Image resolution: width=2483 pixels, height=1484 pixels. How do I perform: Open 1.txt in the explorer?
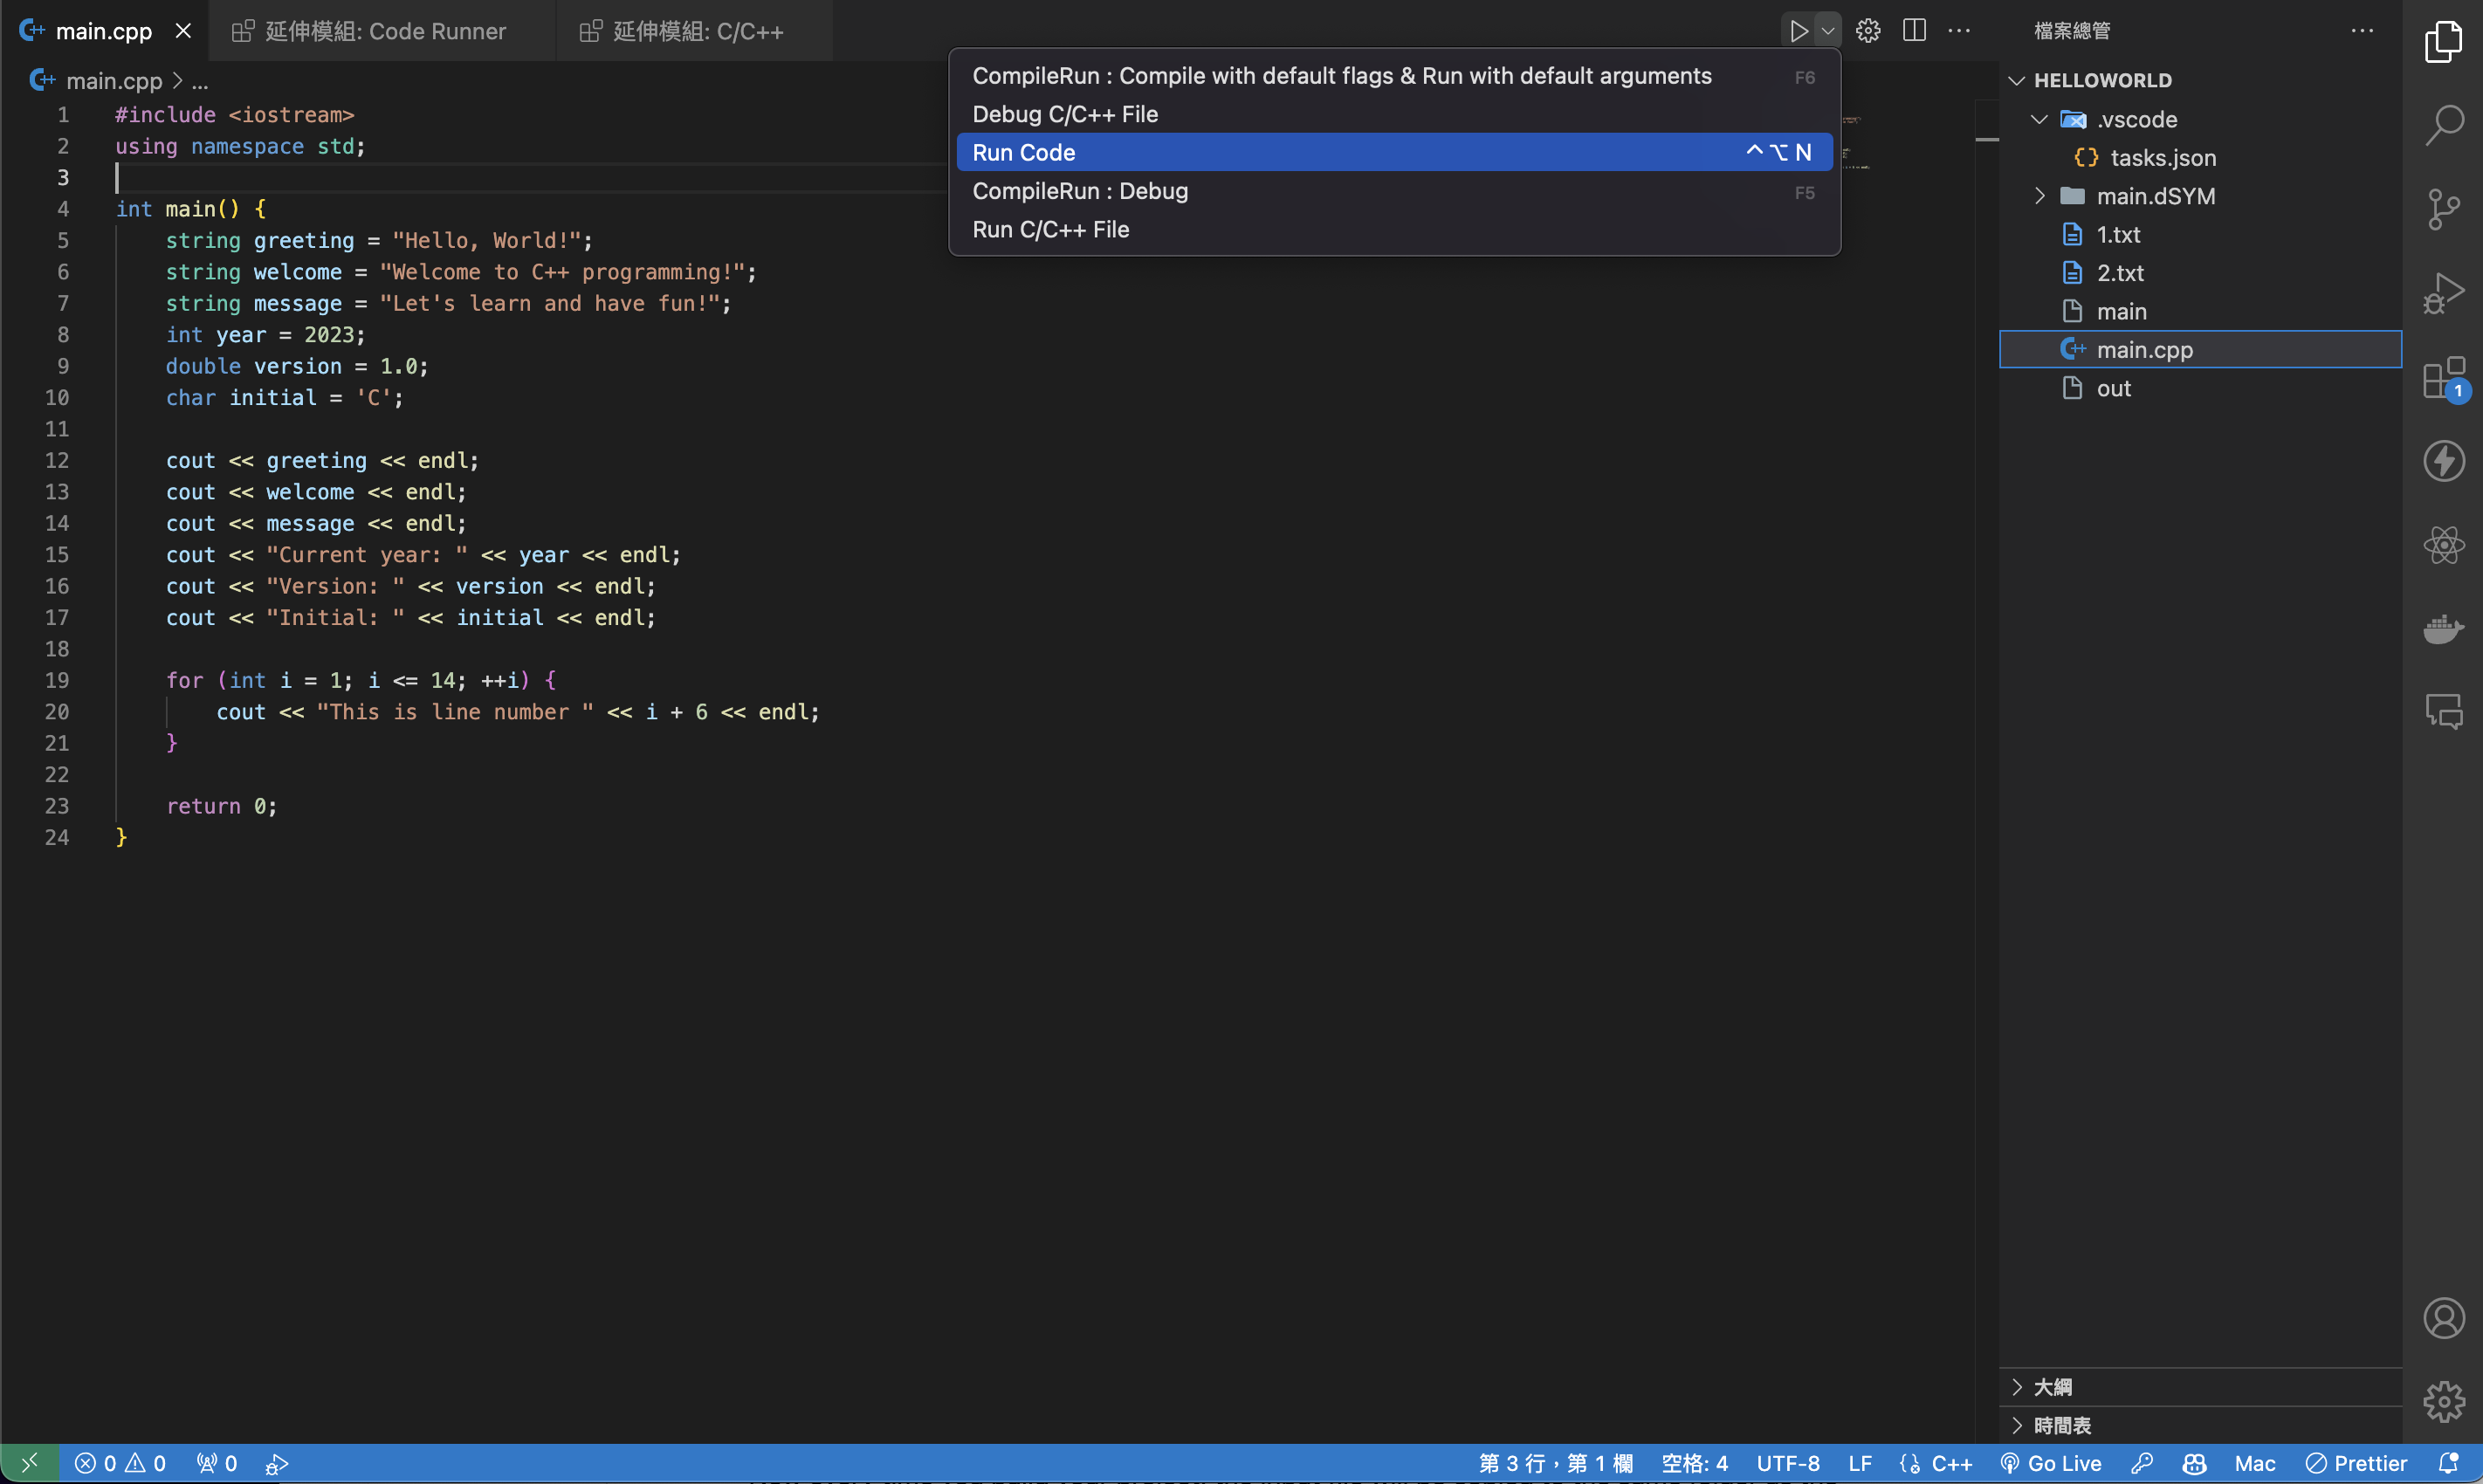tap(2200, 235)
